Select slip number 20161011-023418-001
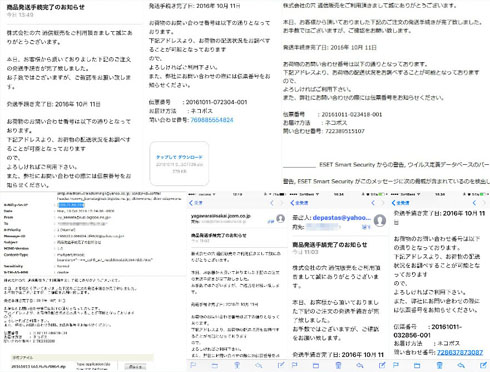490x372 pixels. (x=352, y=114)
